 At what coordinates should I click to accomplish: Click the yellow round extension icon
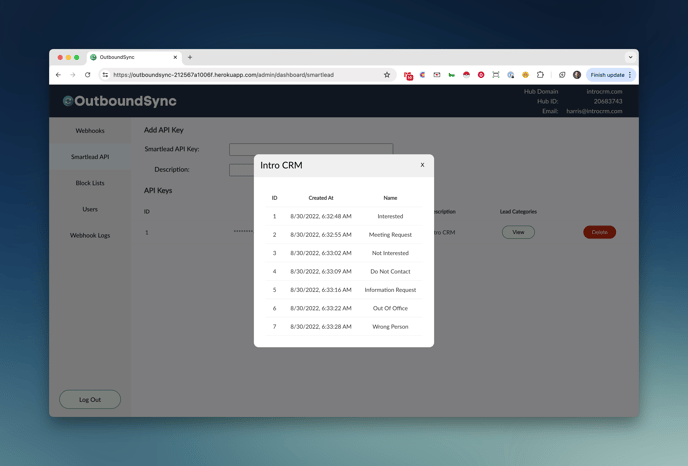[525, 75]
